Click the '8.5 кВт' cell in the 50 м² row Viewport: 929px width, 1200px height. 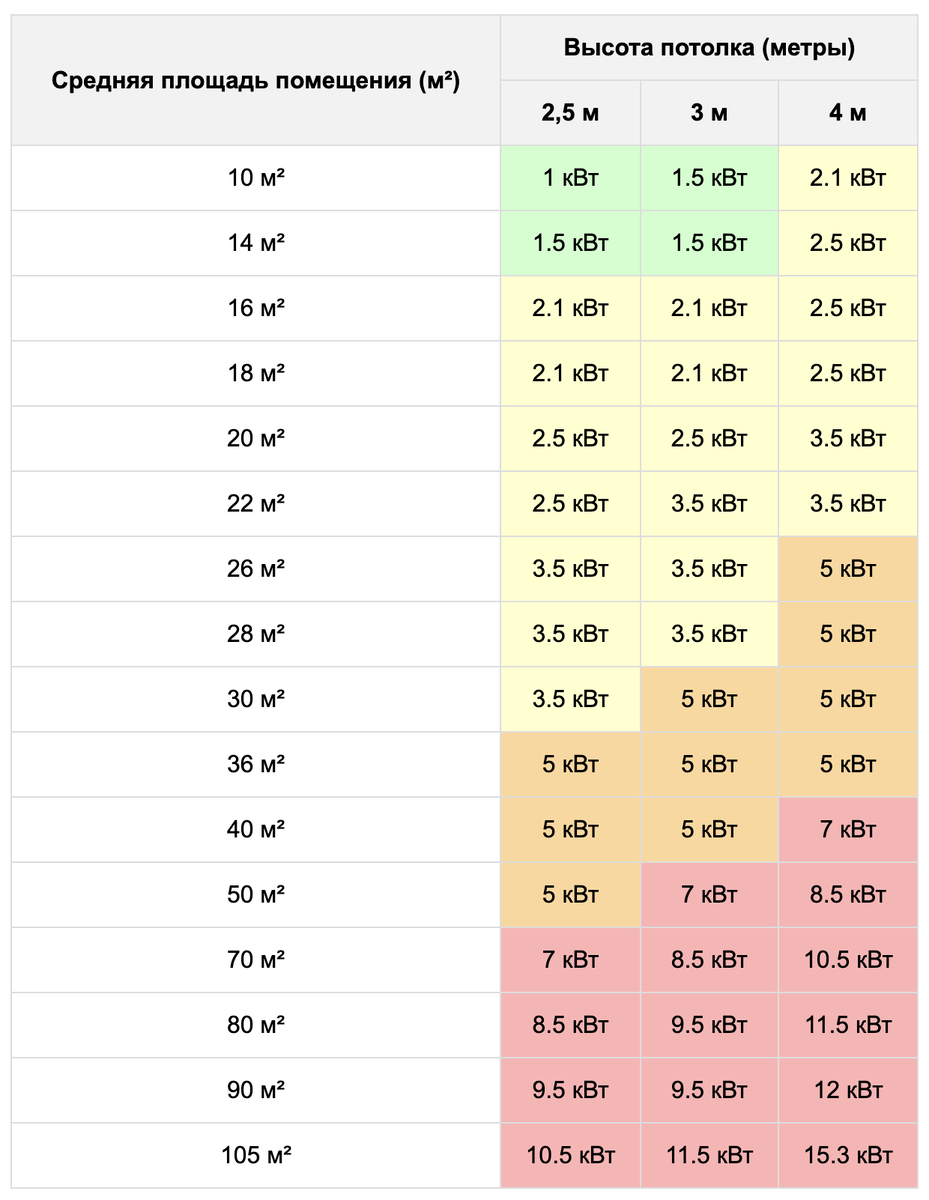coord(848,895)
